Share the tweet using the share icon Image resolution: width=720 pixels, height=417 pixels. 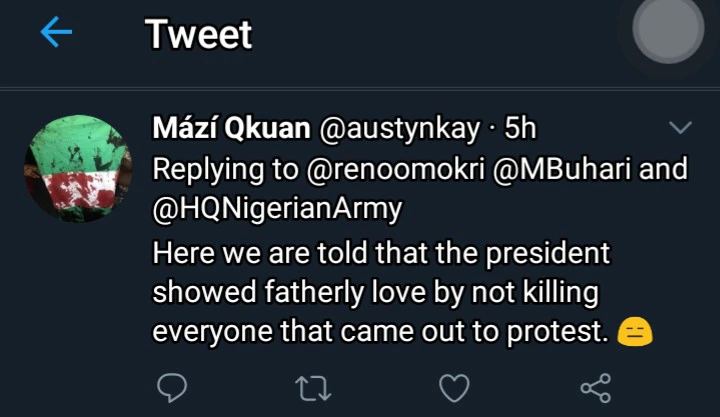tap(595, 386)
